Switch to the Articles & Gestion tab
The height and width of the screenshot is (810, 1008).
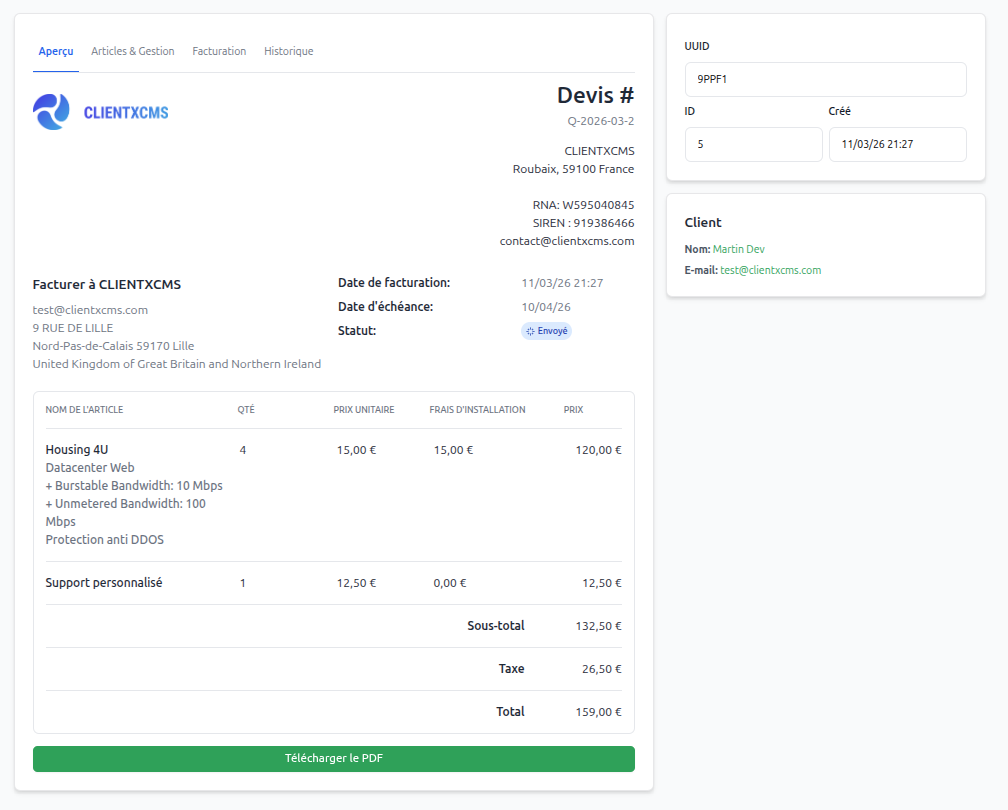pyautogui.click(x=132, y=51)
